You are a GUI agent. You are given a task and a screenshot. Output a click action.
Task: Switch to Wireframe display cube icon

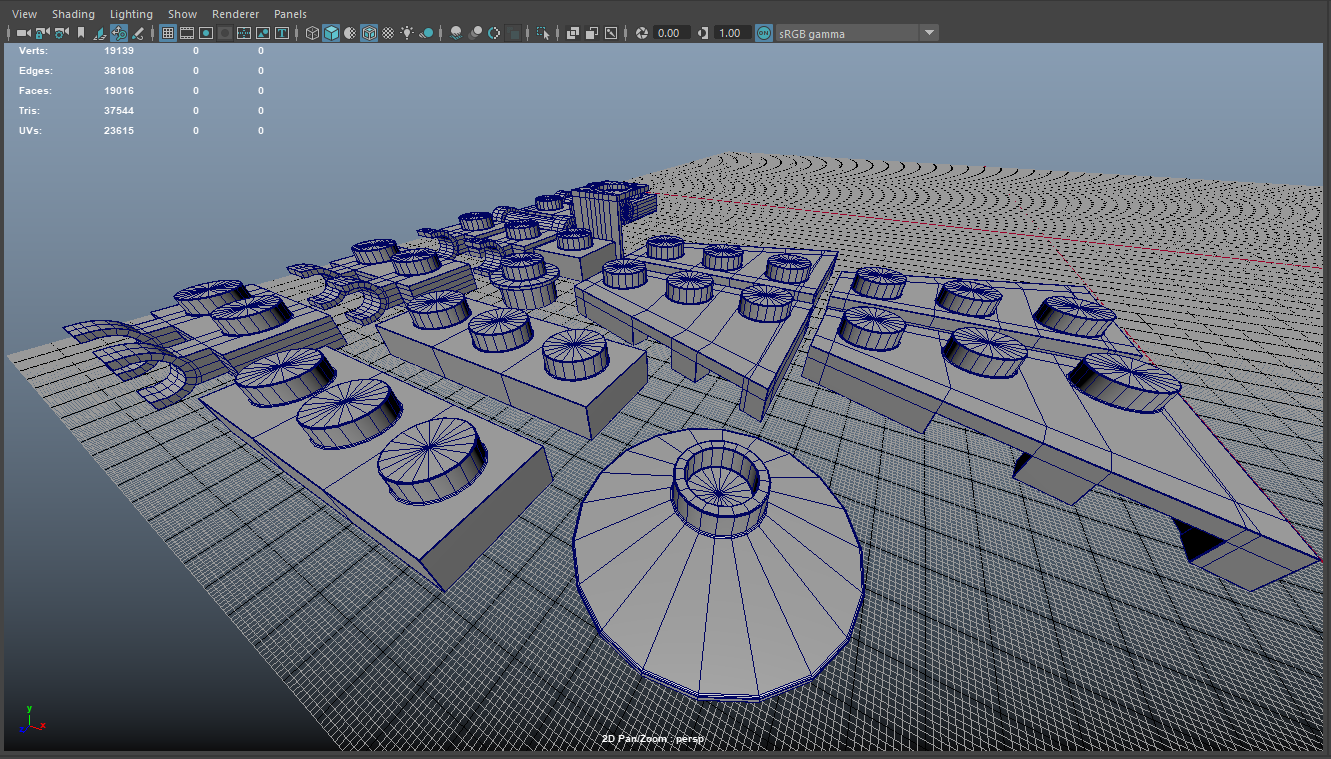click(312, 33)
